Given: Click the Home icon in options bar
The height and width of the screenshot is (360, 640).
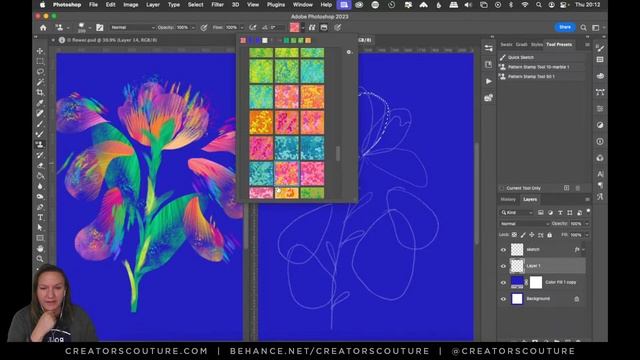Looking at the screenshot, I should (x=43, y=27).
